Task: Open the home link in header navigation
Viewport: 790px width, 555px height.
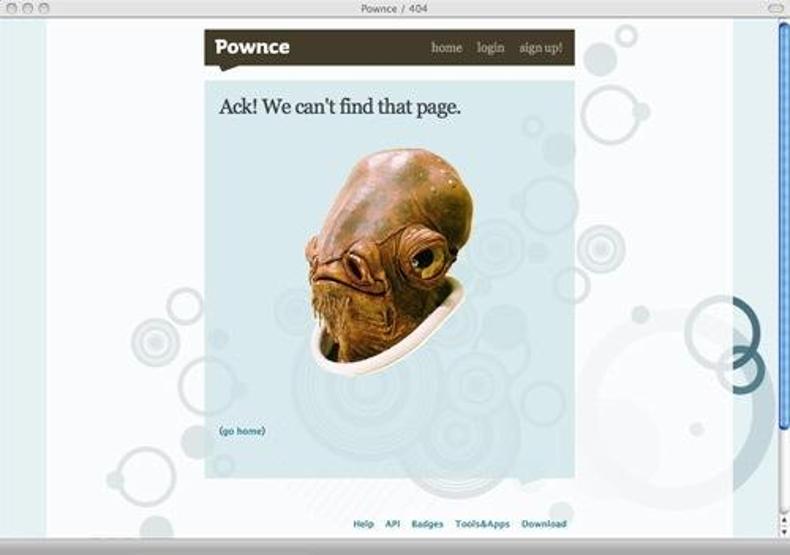Action: click(x=446, y=47)
